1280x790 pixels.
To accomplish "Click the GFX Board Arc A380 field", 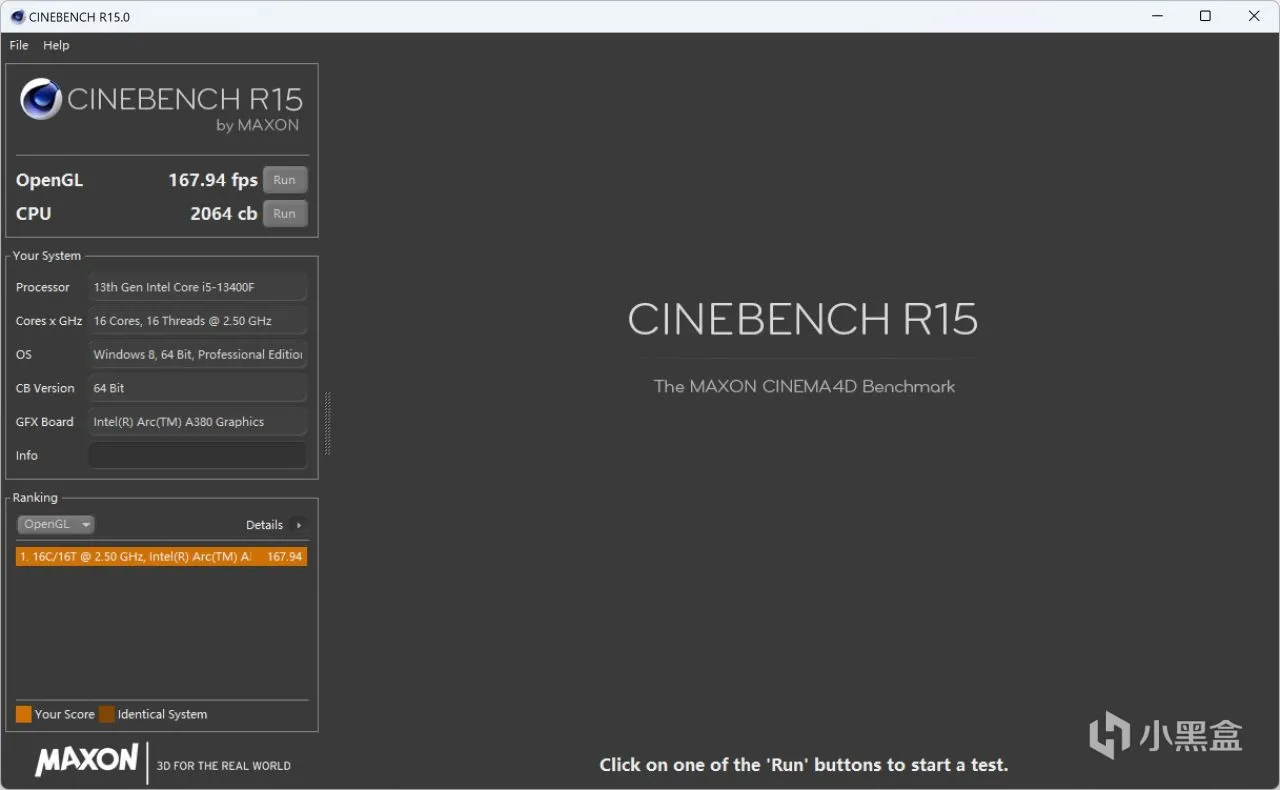I will coord(198,422).
